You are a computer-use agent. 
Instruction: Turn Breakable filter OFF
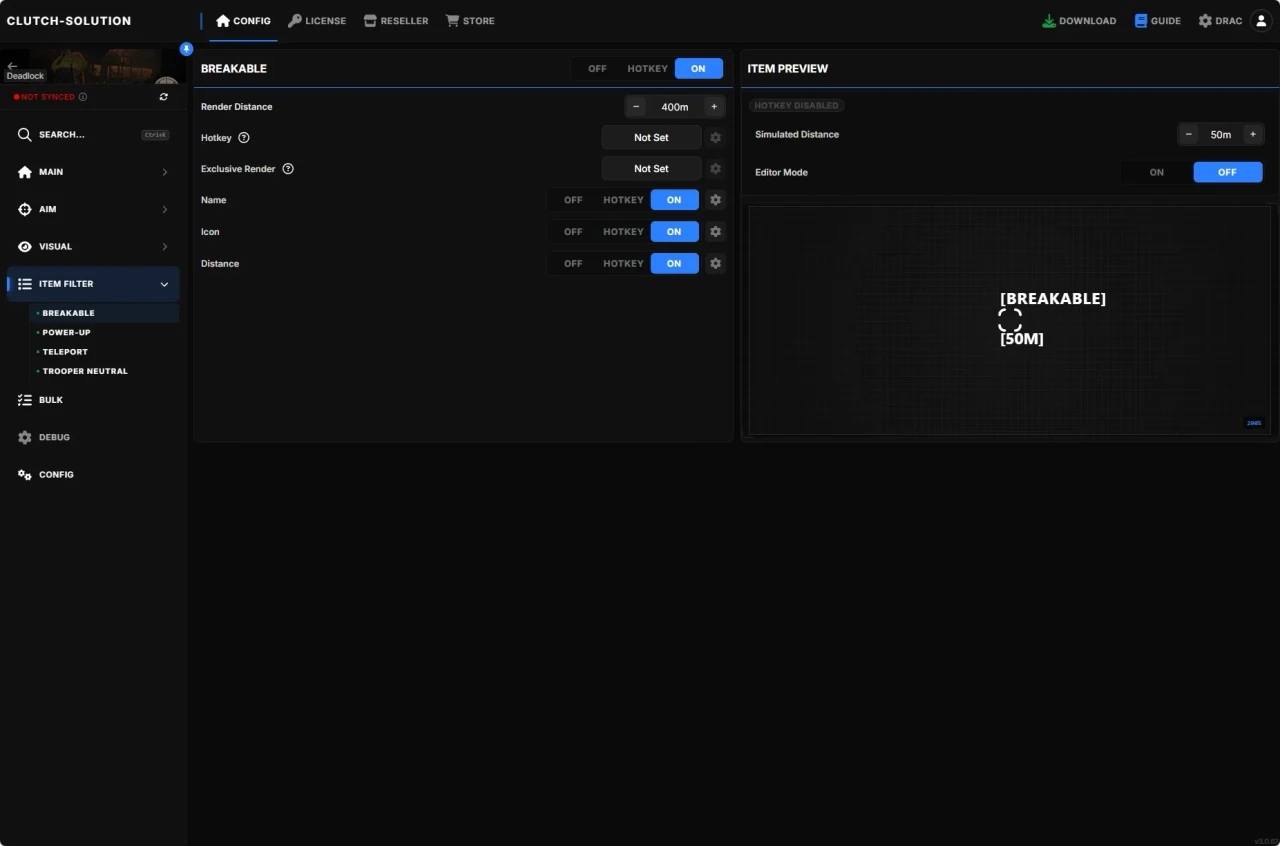coord(597,69)
